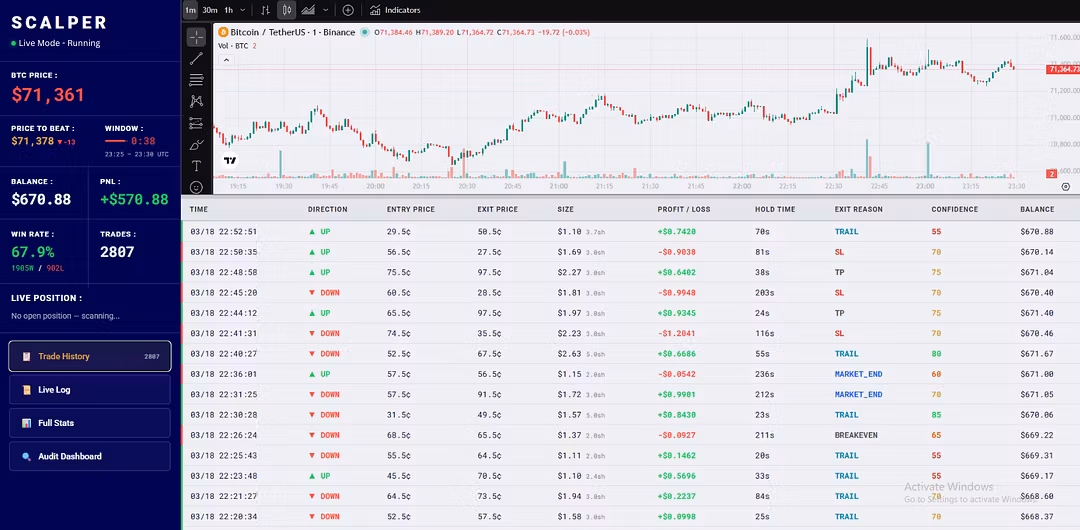This screenshot has width=1080, height=530.
Task: Click the confidence value 85
Action: (936, 415)
